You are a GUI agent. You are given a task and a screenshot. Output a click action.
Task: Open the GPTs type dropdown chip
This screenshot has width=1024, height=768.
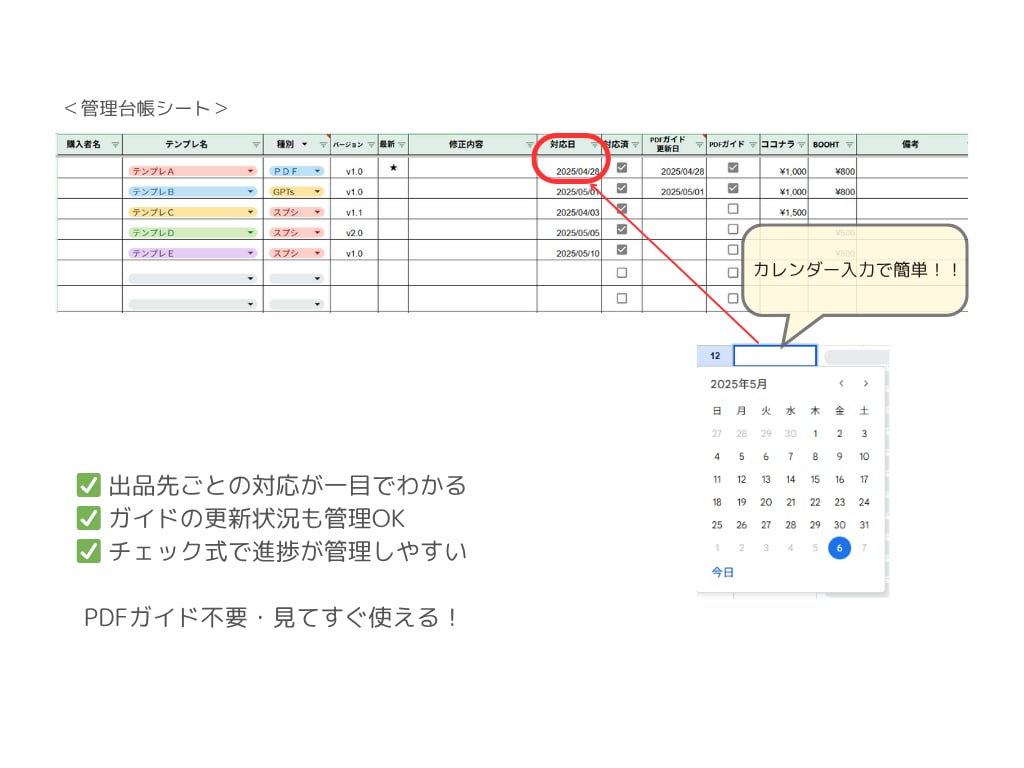[296, 191]
